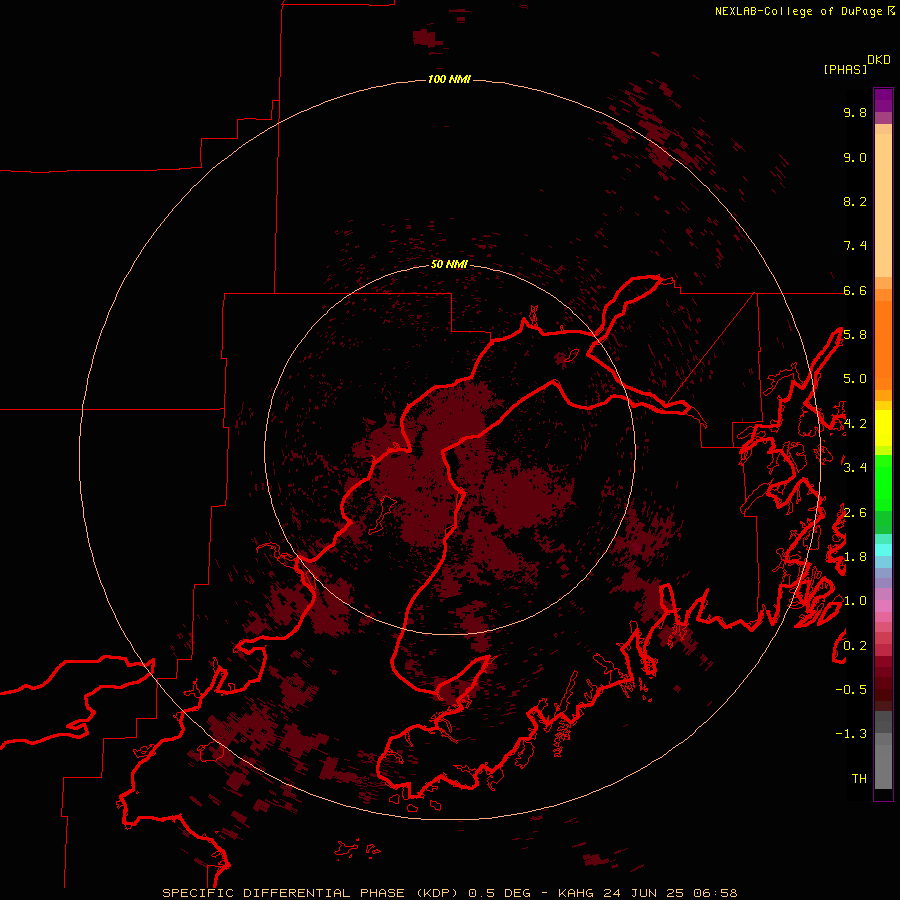Pick the cyan band beside 1.8
The width and height of the screenshot is (900, 900).
click(x=883, y=550)
